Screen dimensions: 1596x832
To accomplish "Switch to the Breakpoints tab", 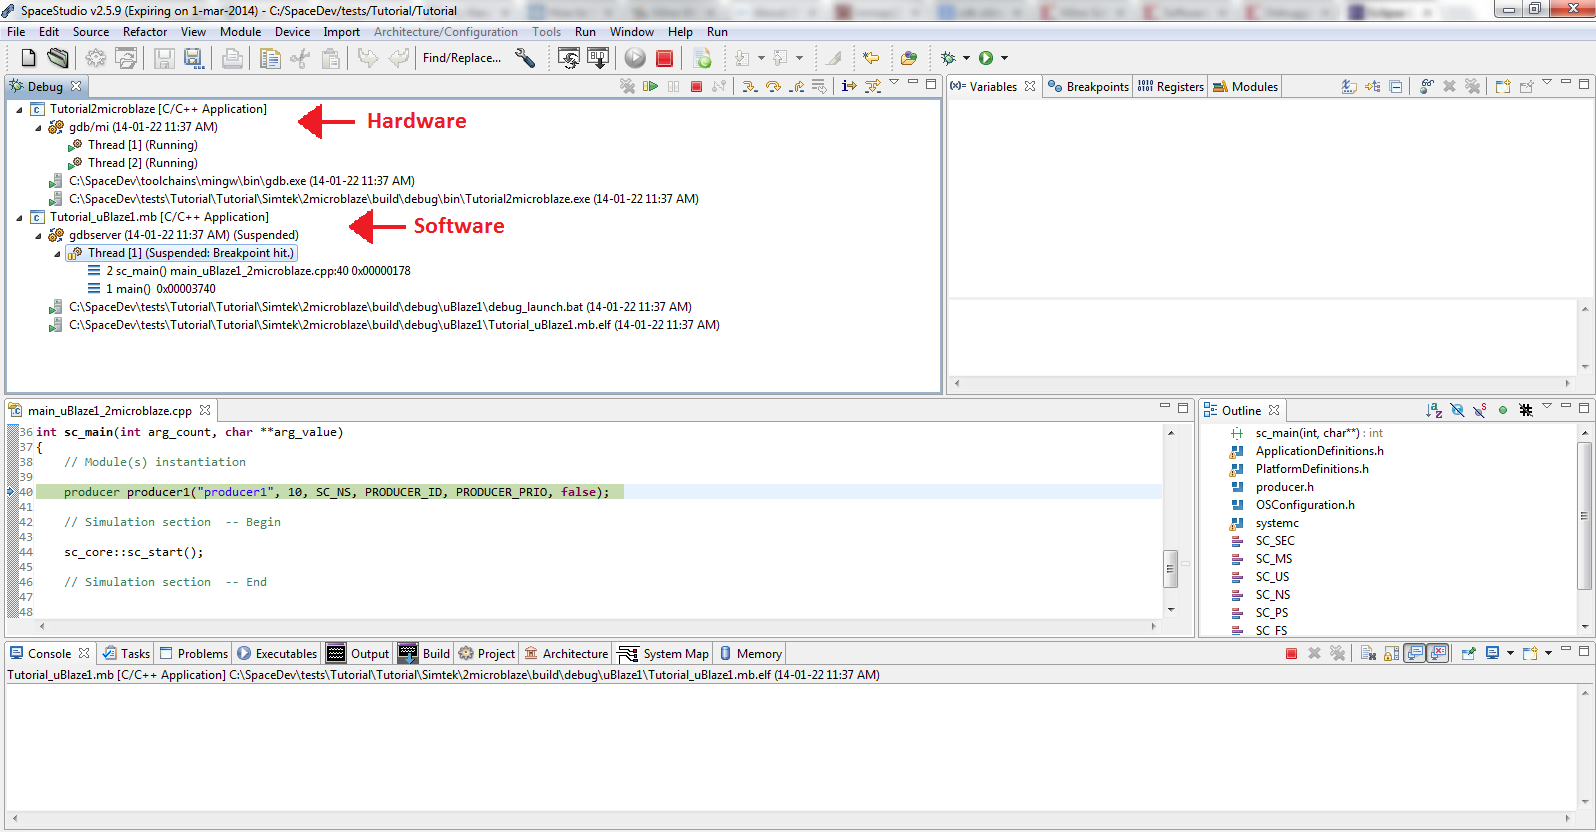I will 1088,87.
